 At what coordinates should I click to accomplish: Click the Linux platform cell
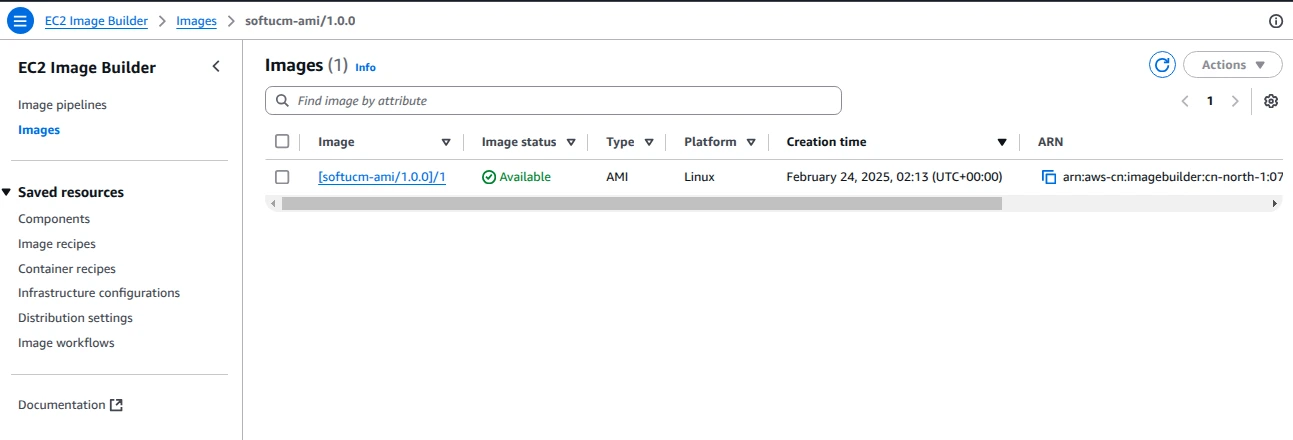tap(700, 177)
